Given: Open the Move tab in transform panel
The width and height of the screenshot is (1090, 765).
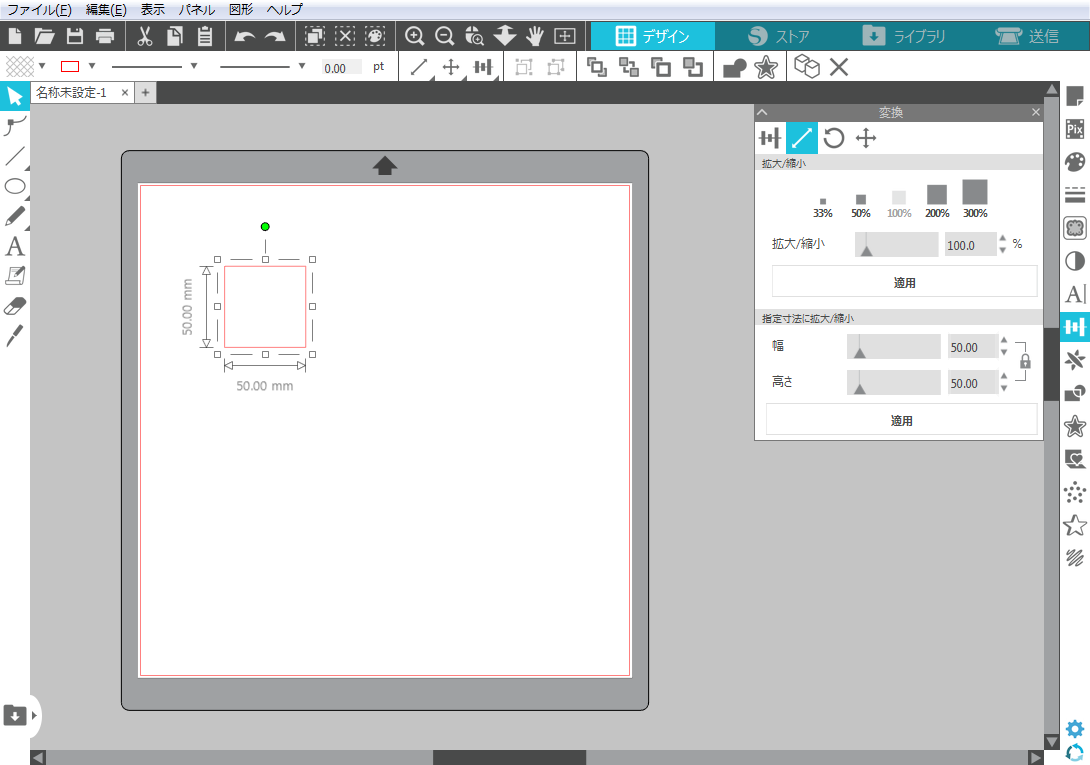Looking at the screenshot, I should pyautogui.click(x=866, y=138).
